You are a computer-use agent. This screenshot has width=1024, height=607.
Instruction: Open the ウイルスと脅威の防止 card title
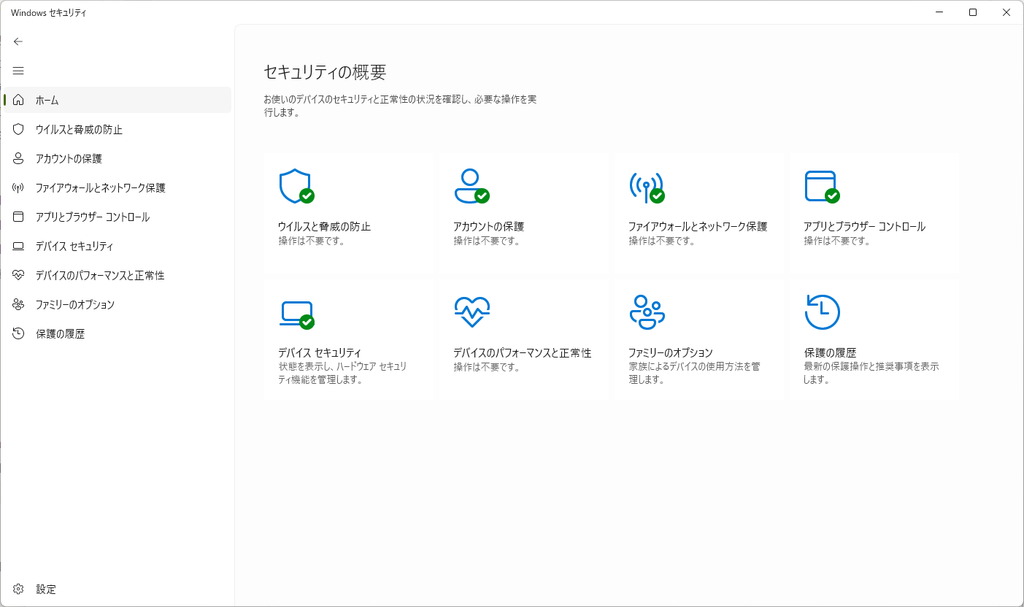coord(324,227)
